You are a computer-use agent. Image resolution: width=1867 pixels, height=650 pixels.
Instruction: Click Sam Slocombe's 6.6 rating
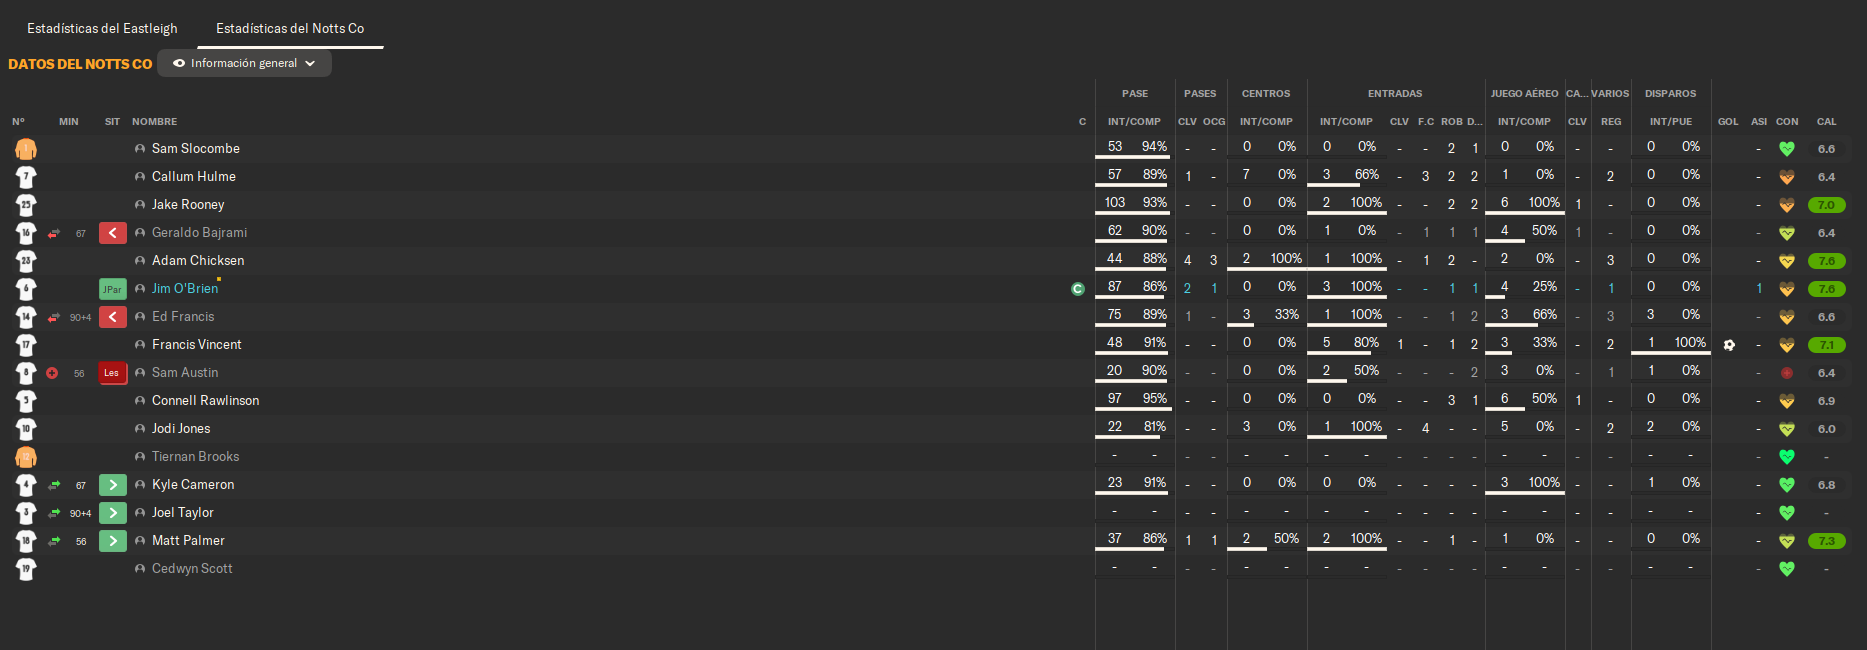coord(1827,149)
